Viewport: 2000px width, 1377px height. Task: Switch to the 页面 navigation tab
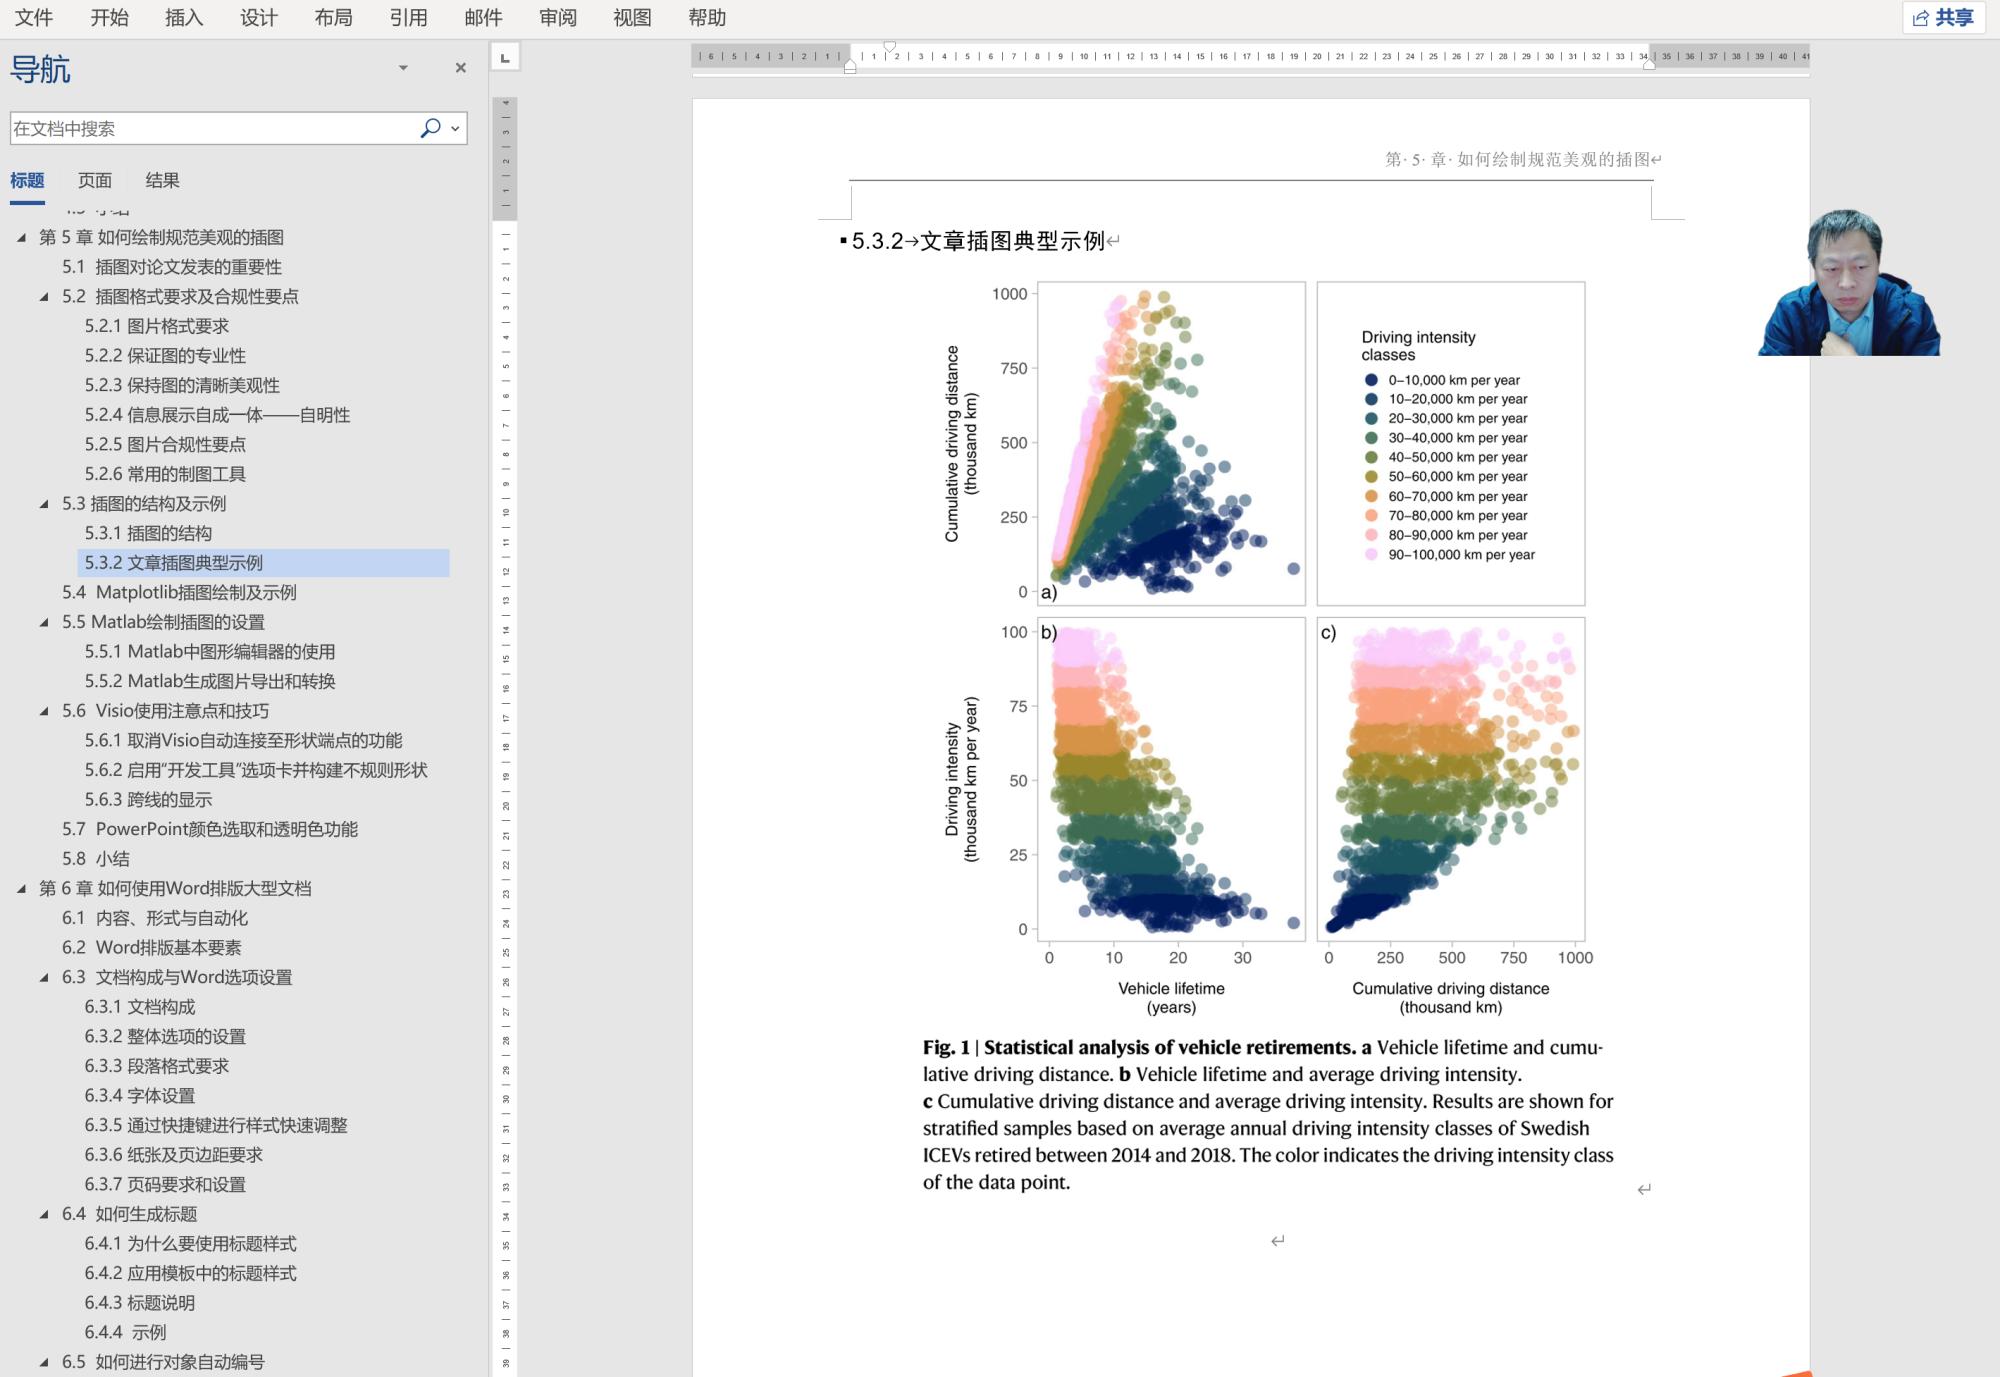[95, 180]
